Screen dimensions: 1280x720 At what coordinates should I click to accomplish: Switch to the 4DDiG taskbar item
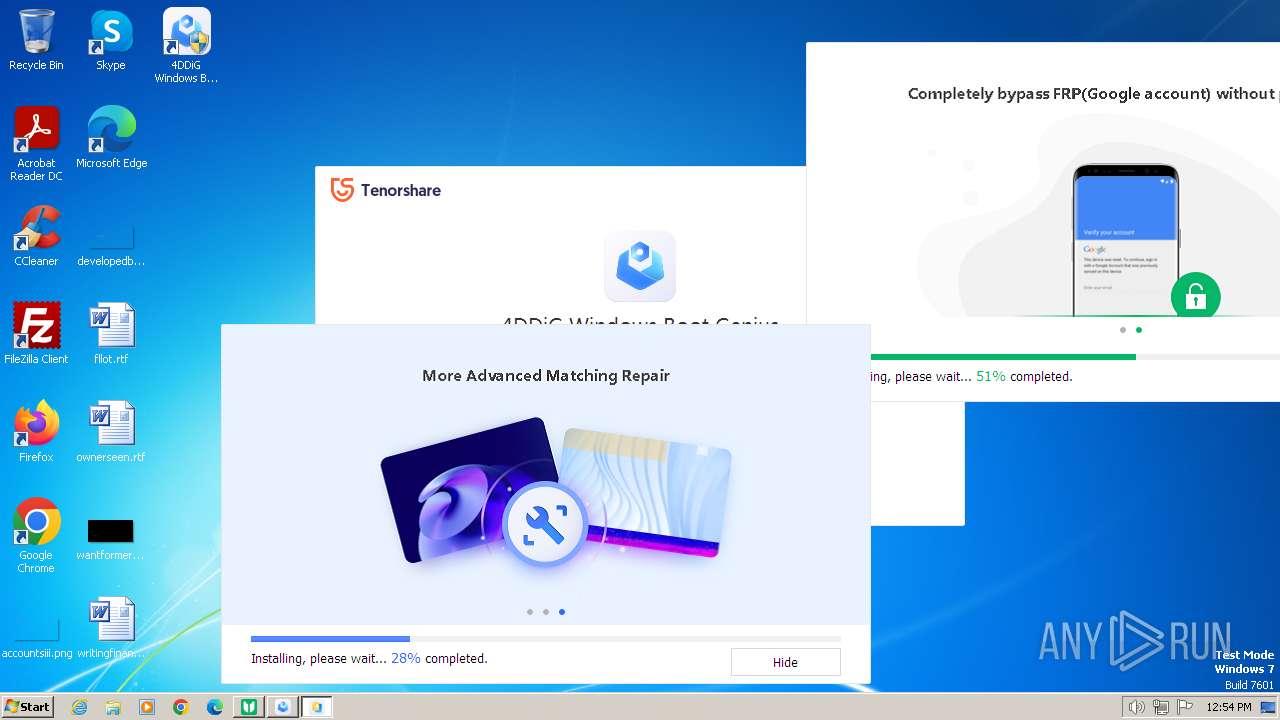(x=283, y=707)
